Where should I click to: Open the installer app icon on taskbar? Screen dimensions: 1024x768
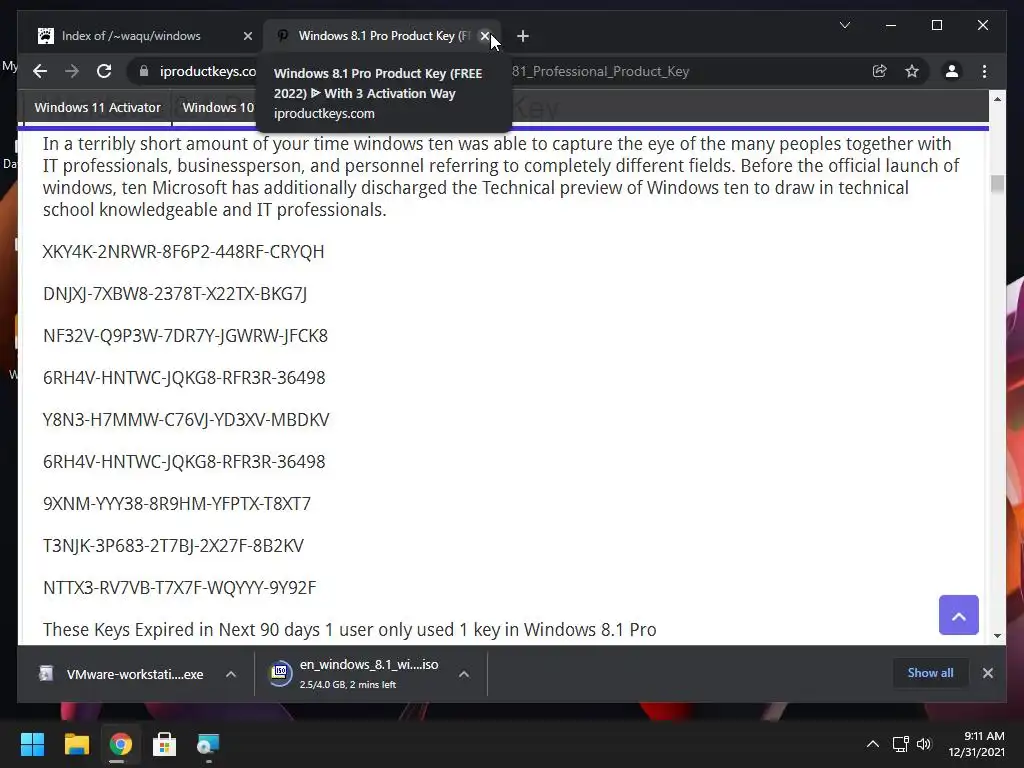[208, 744]
